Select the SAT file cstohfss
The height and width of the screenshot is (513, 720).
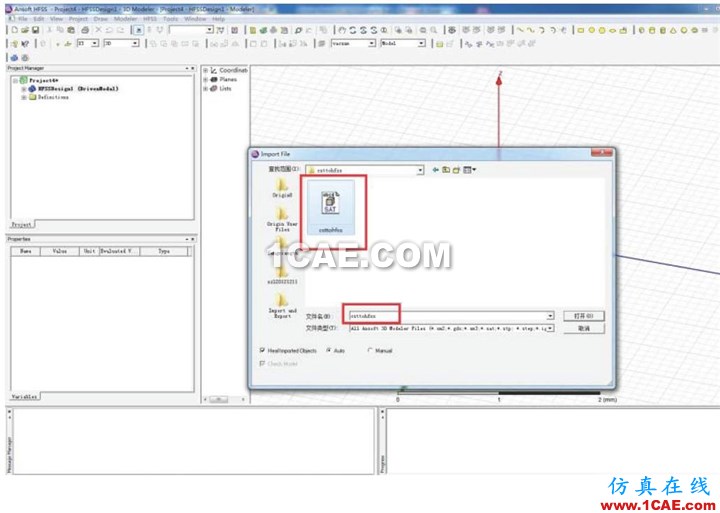pos(331,208)
